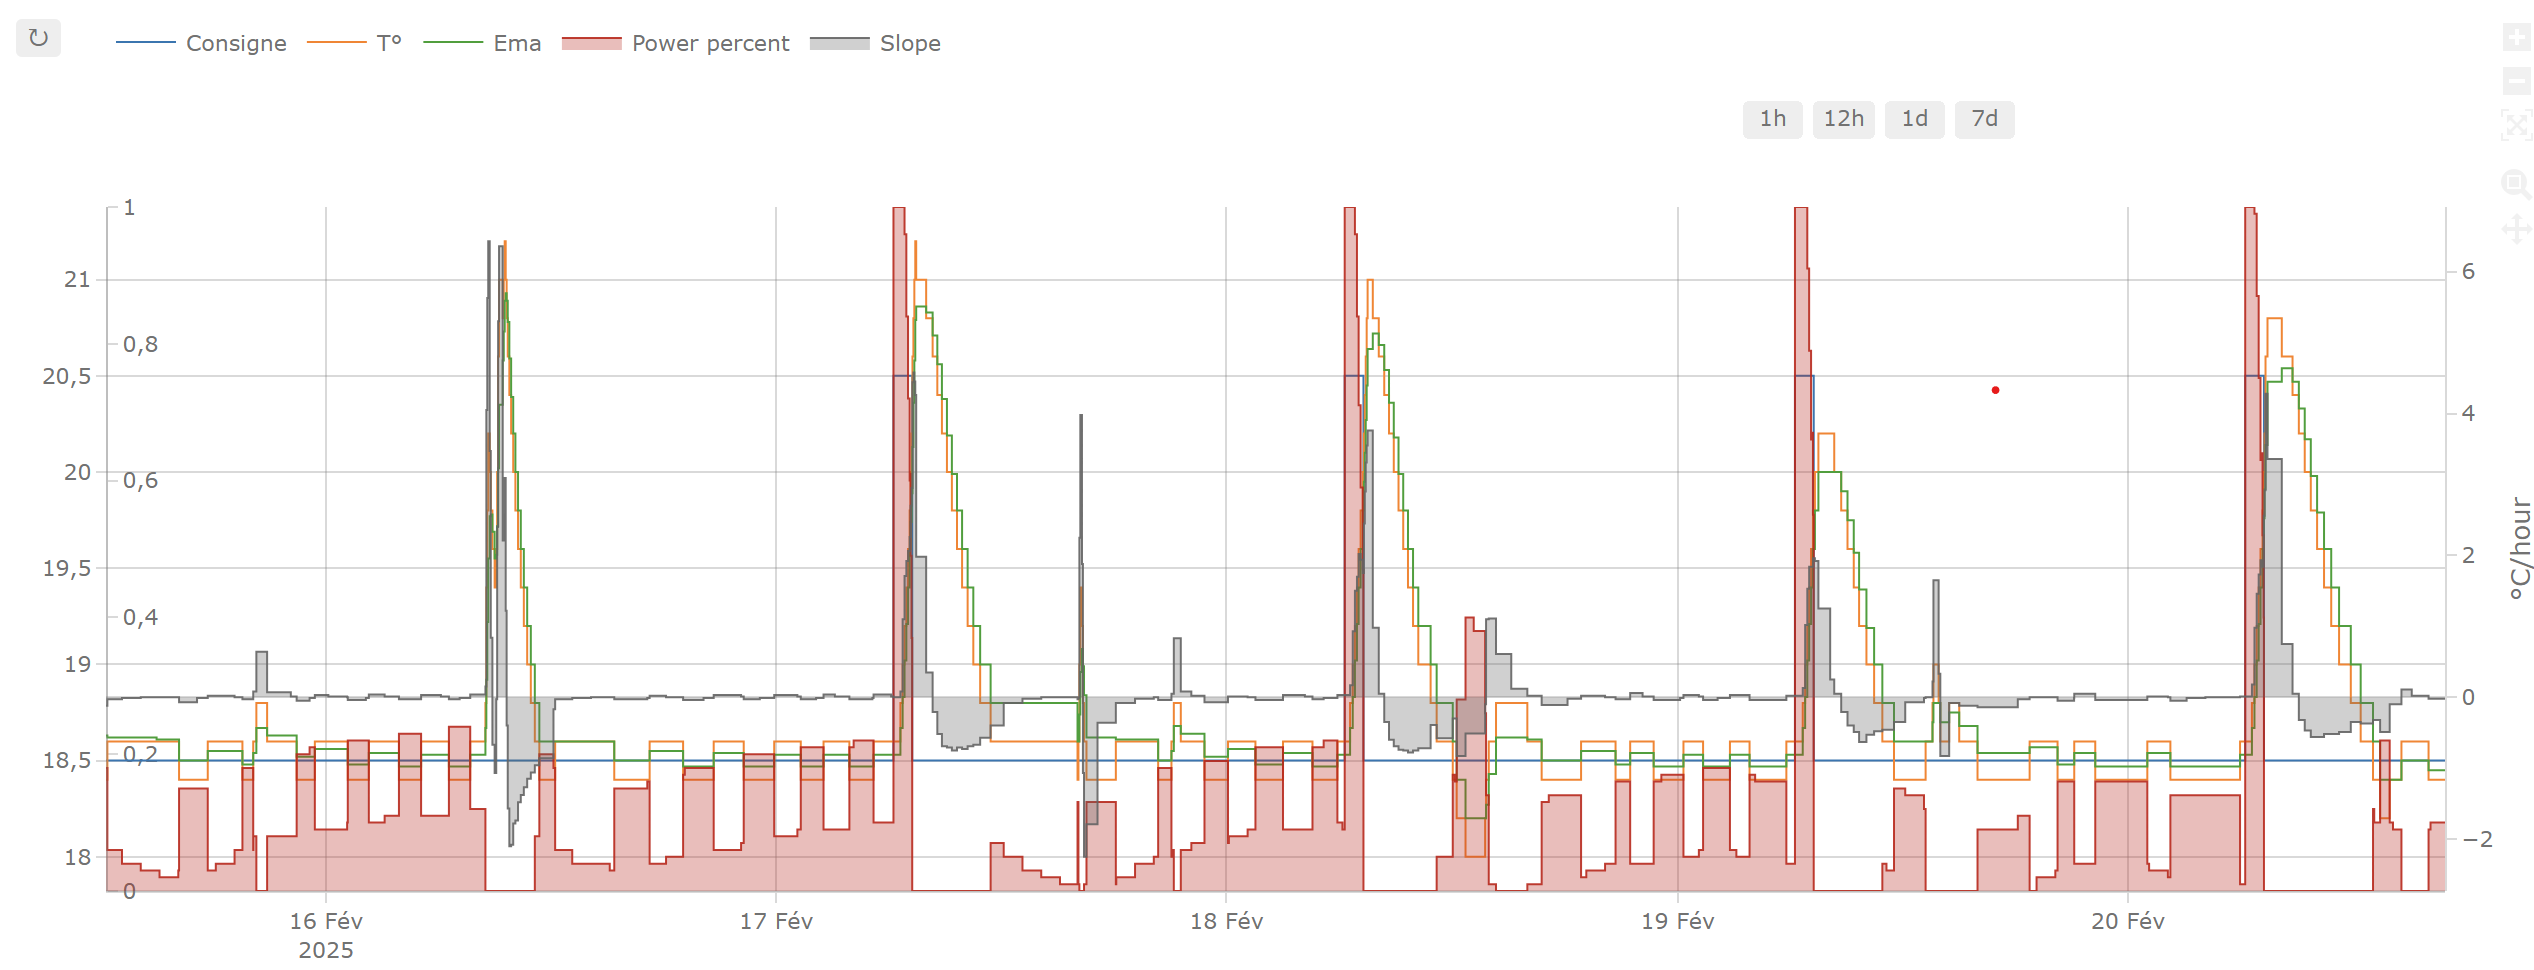Toggle Power percent series visibility
This screenshot has height=970, width=2534.
pos(709,44)
